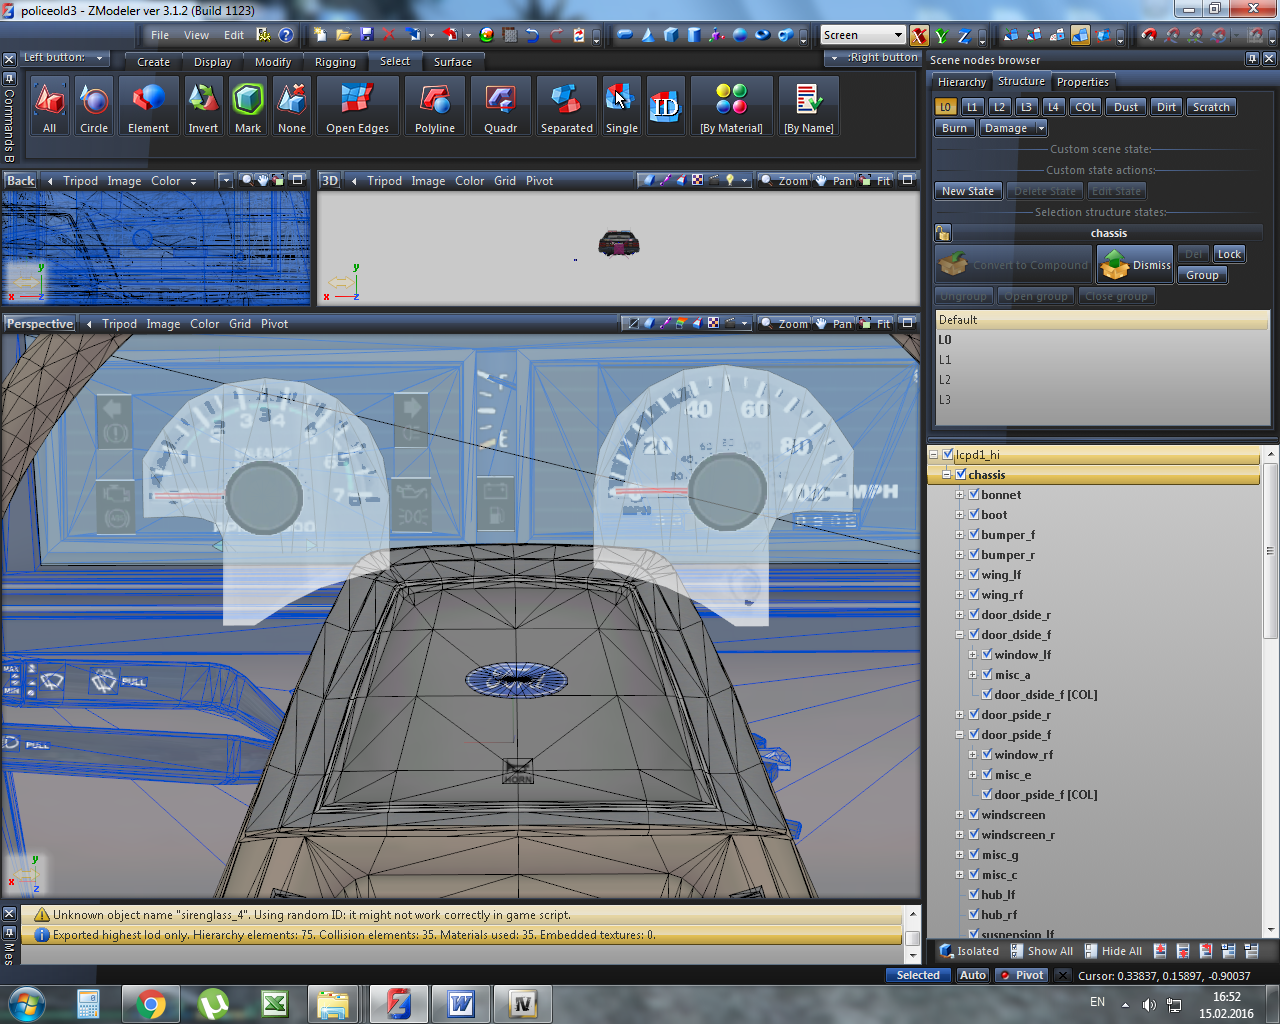Viewport: 1280px width, 1024px height.
Task: Select the Polyline selection tool
Action: click(x=435, y=106)
